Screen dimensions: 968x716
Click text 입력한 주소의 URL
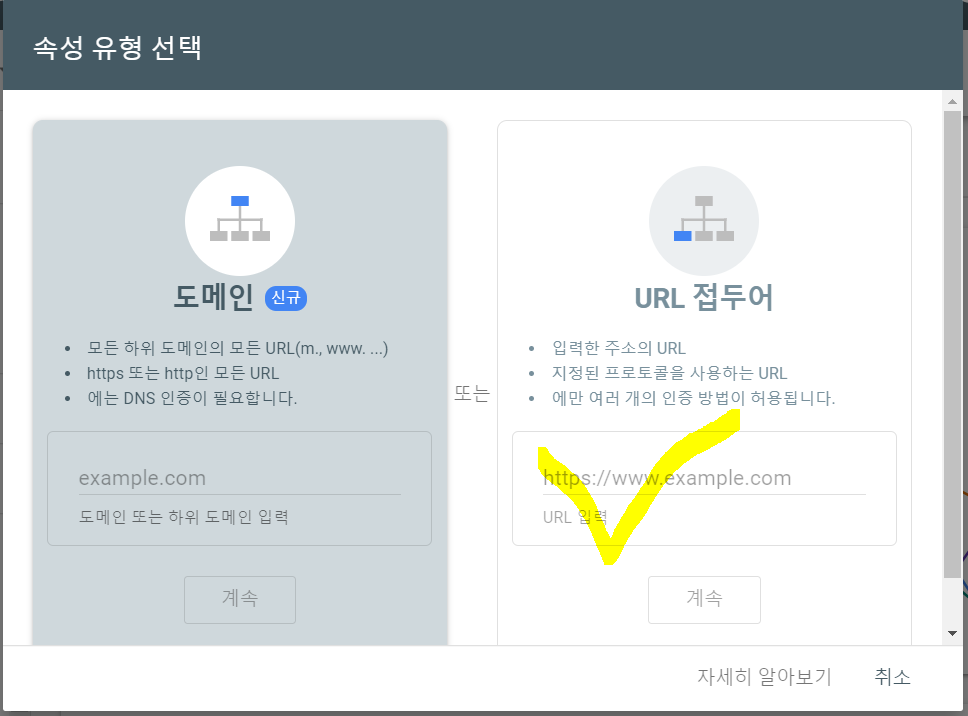point(619,348)
